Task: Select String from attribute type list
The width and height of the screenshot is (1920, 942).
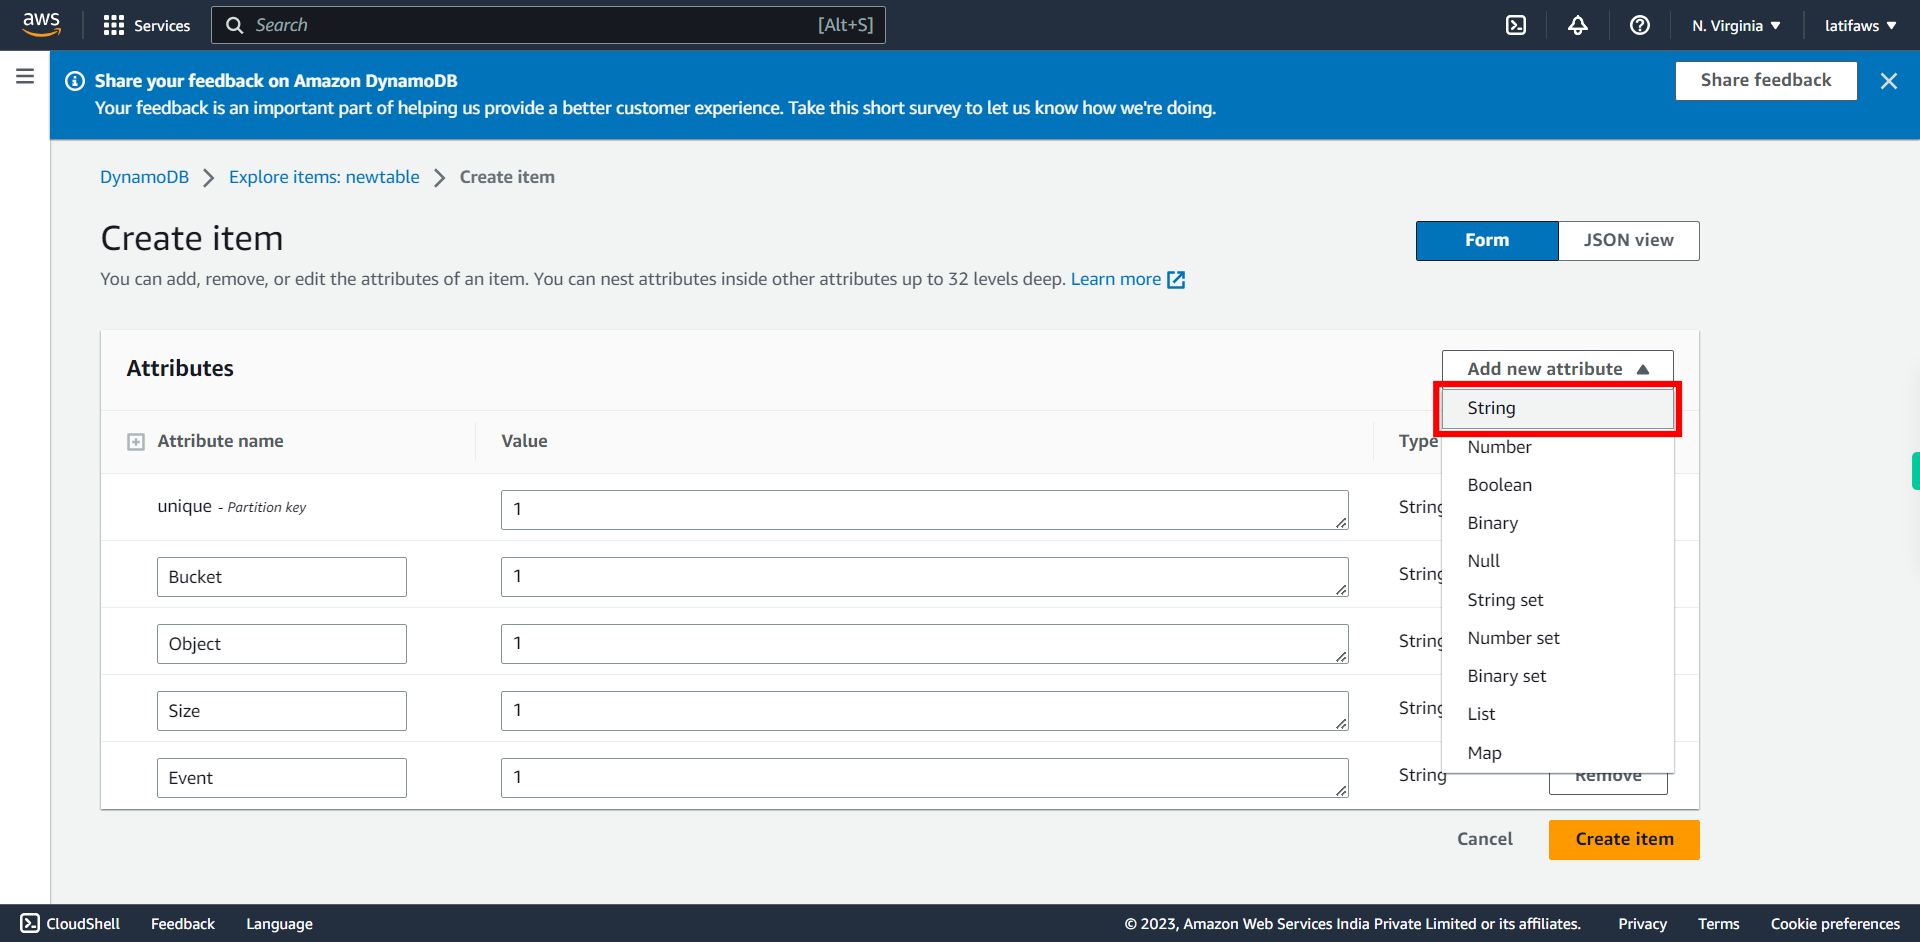Action: point(1557,408)
